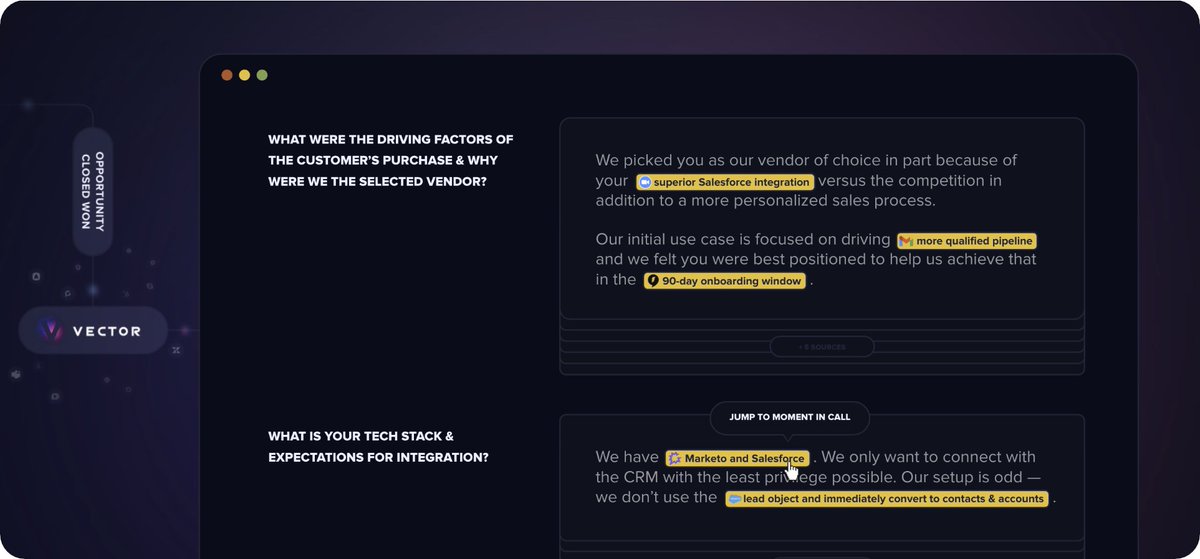The width and height of the screenshot is (1200, 559).
Task: Click the 'Marketo and Salesforce' highlighted tag
Action: (737, 458)
